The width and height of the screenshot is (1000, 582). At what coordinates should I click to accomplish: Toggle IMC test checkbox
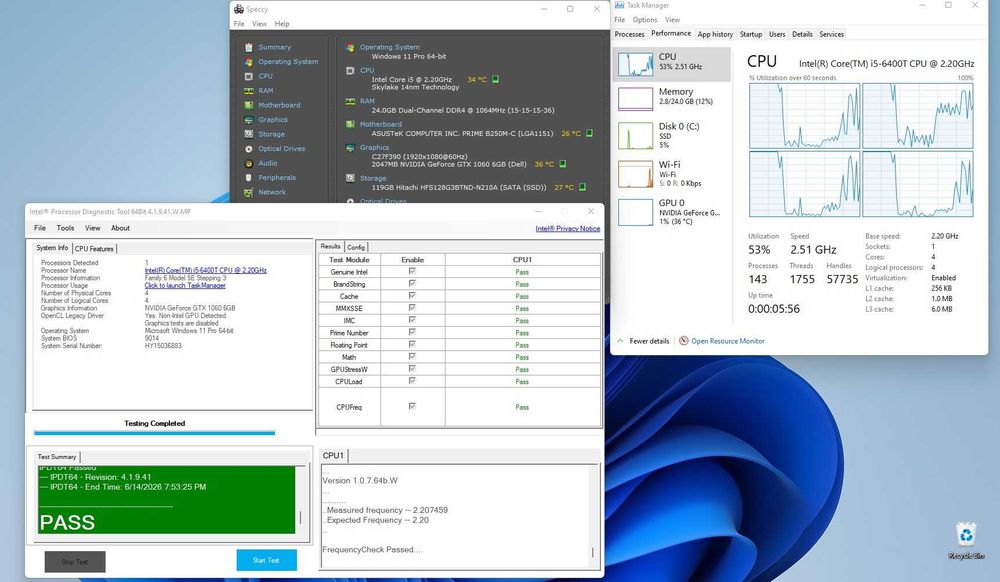point(412,320)
